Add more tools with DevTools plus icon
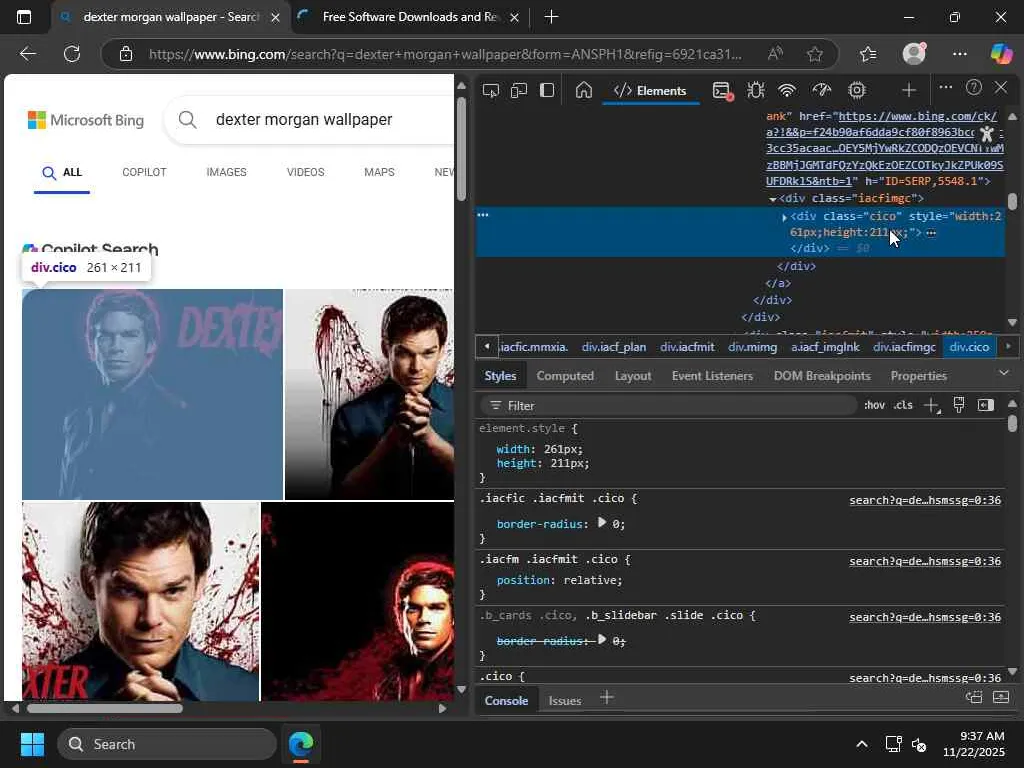Image resolution: width=1024 pixels, height=768 pixels. click(908, 90)
